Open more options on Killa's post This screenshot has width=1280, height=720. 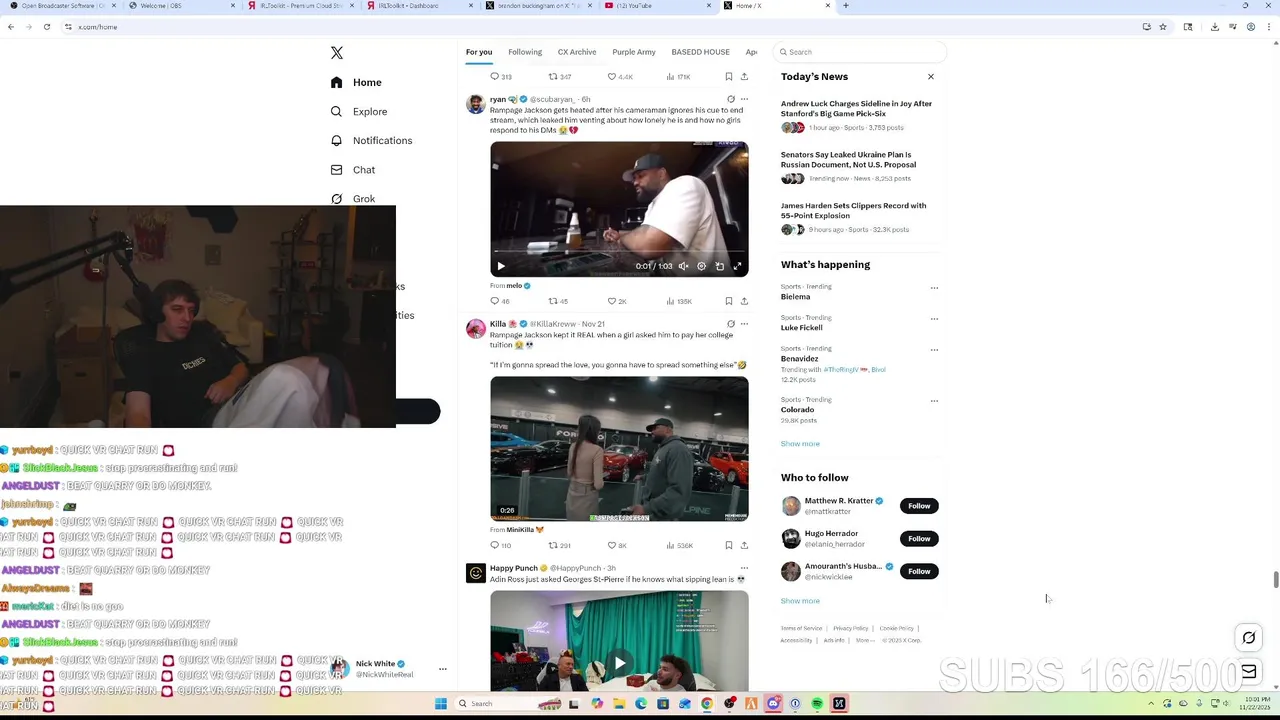point(744,324)
